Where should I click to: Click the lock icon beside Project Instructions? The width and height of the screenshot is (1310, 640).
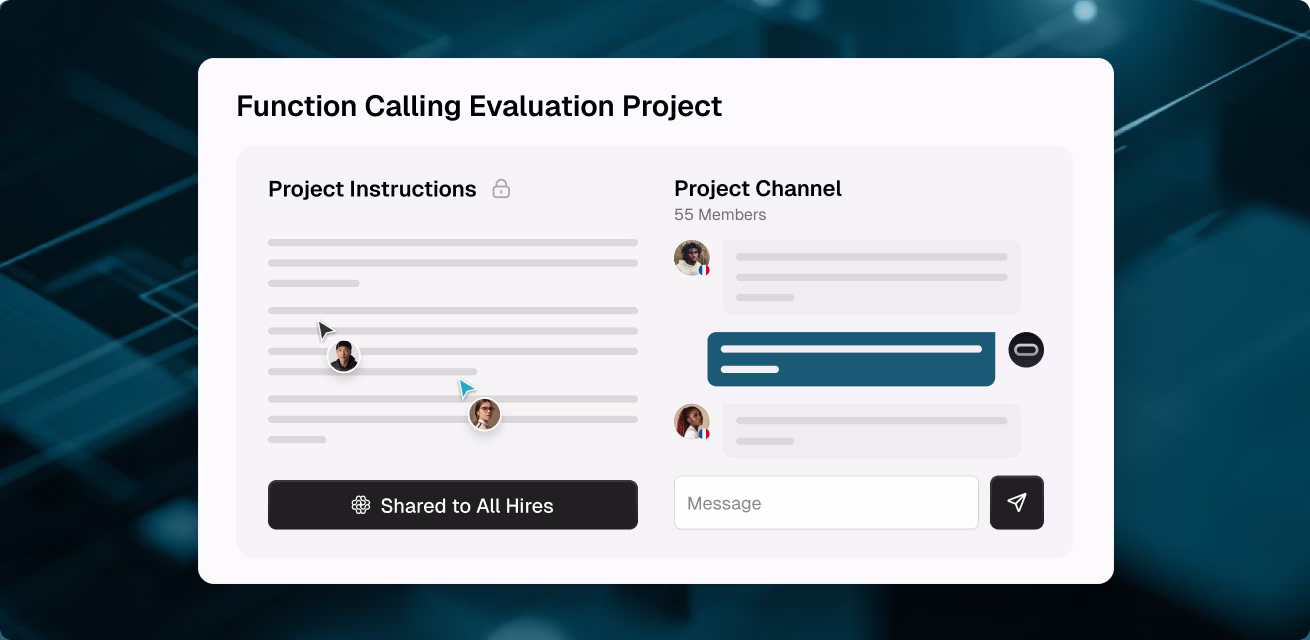click(x=502, y=188)
